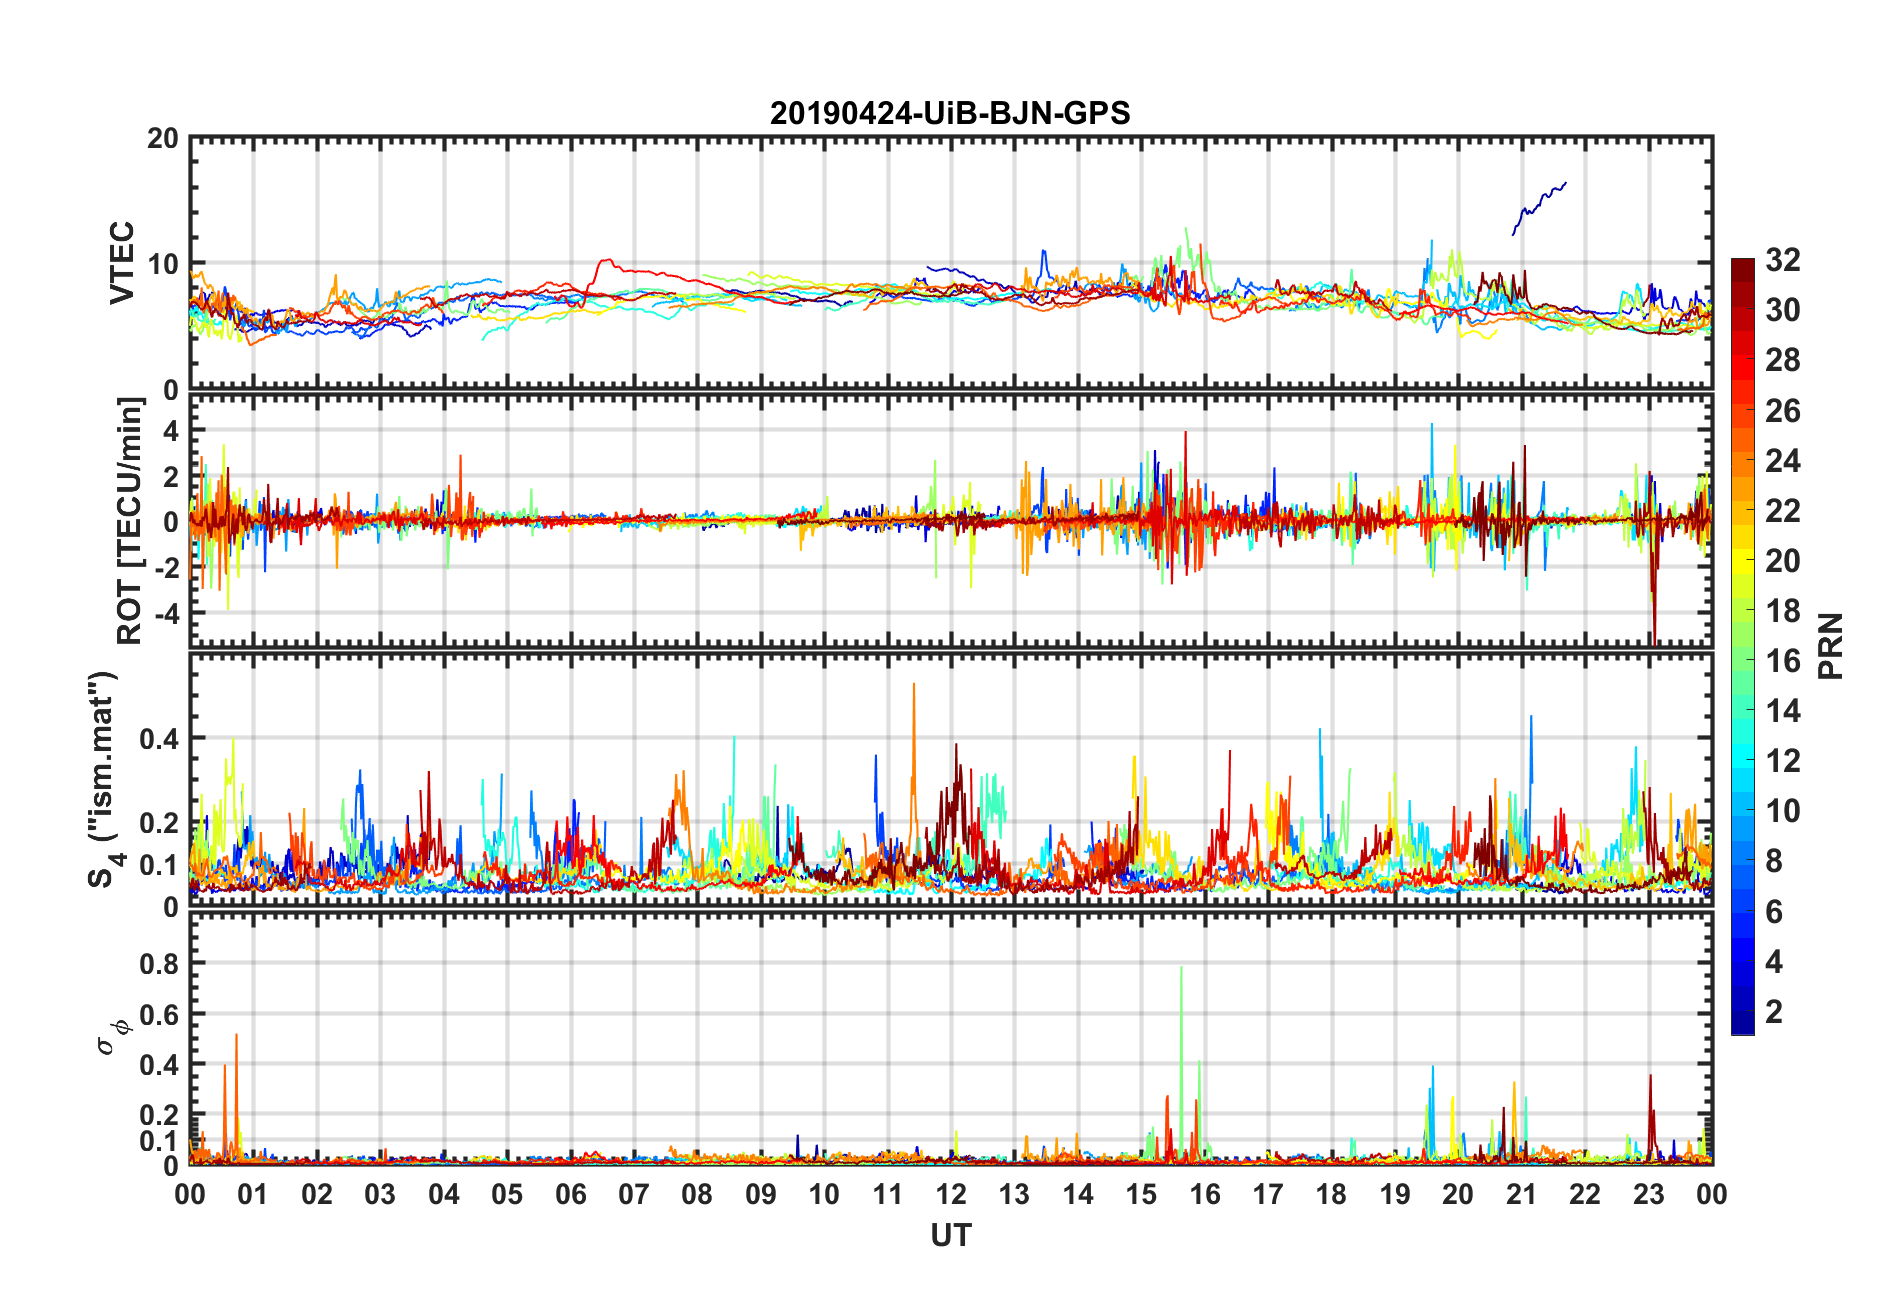The width and height of the screenshot is (1902, 1292).
Task: Select the "11" hour tick on the UT axis
Action: pos(887,1194)
